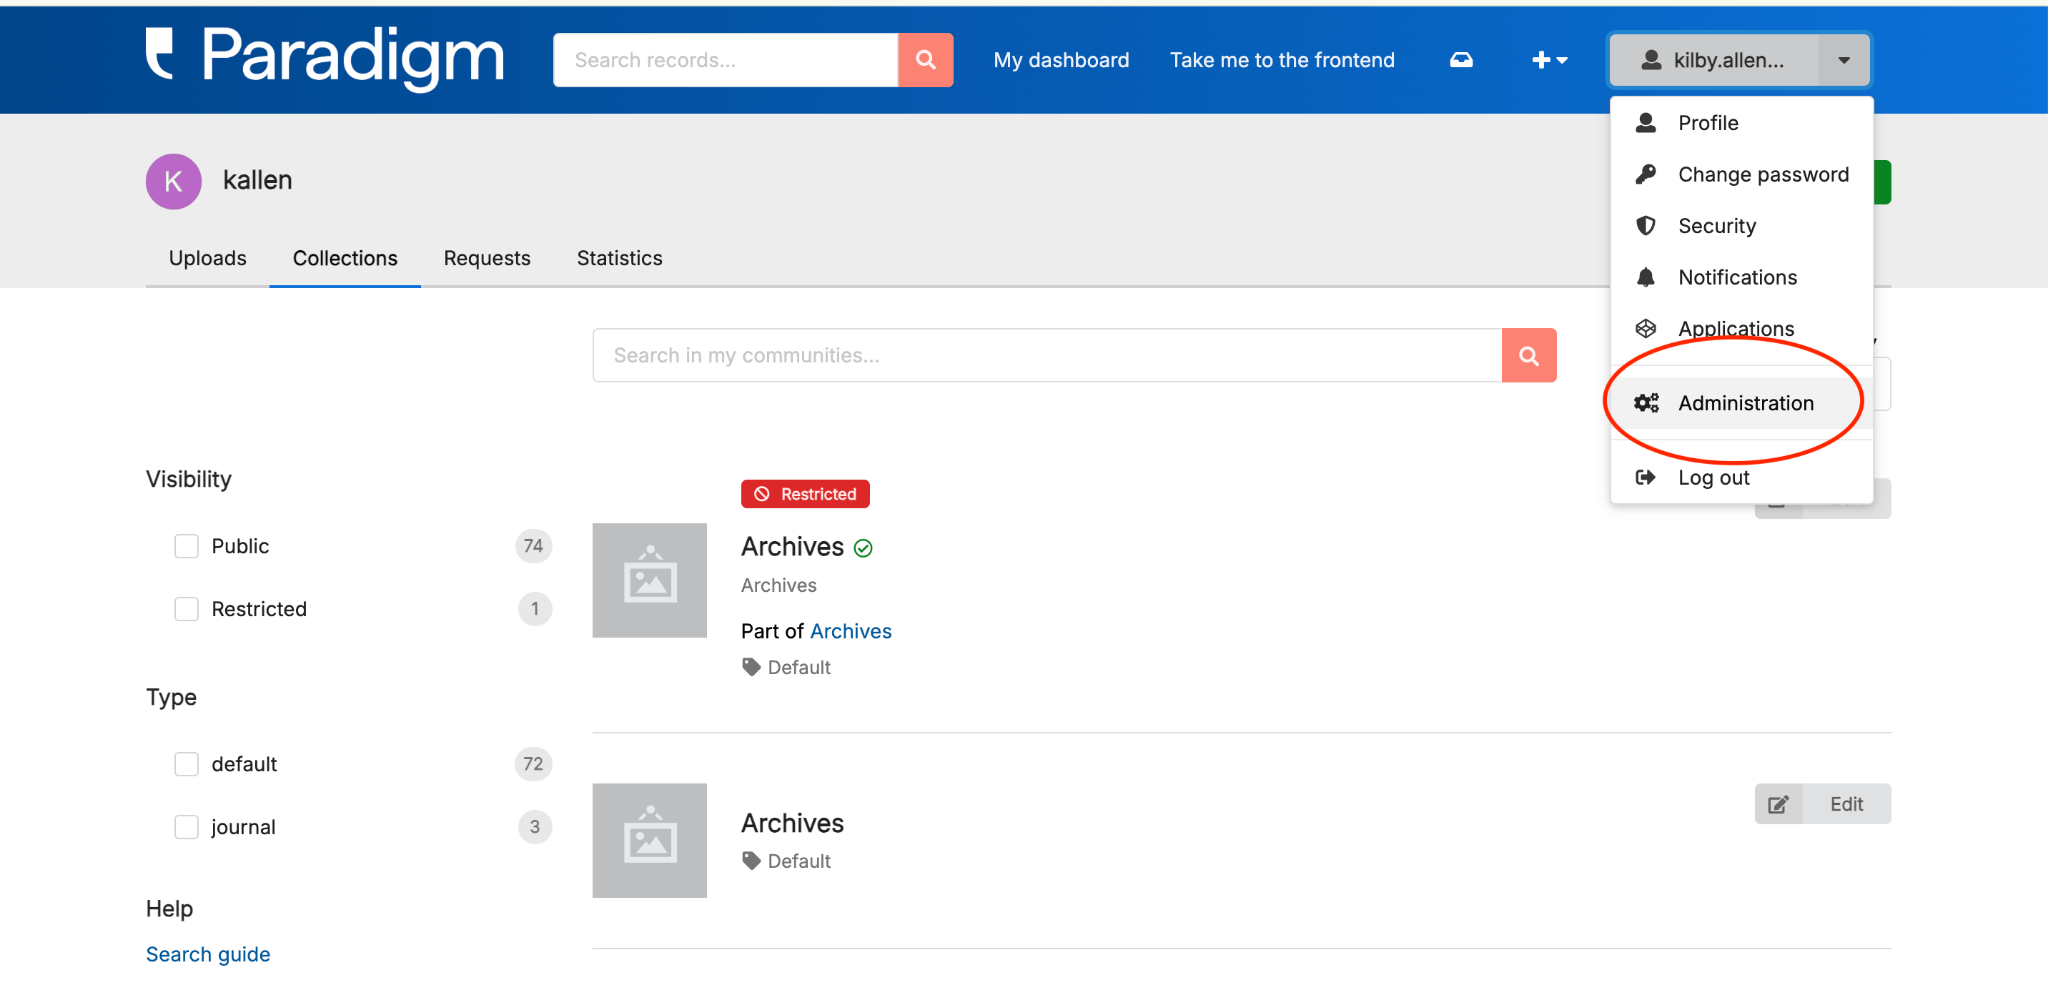Click the communities search magnifier button
Viewport: 2048px width, 988px height.
pos(1529,355)
